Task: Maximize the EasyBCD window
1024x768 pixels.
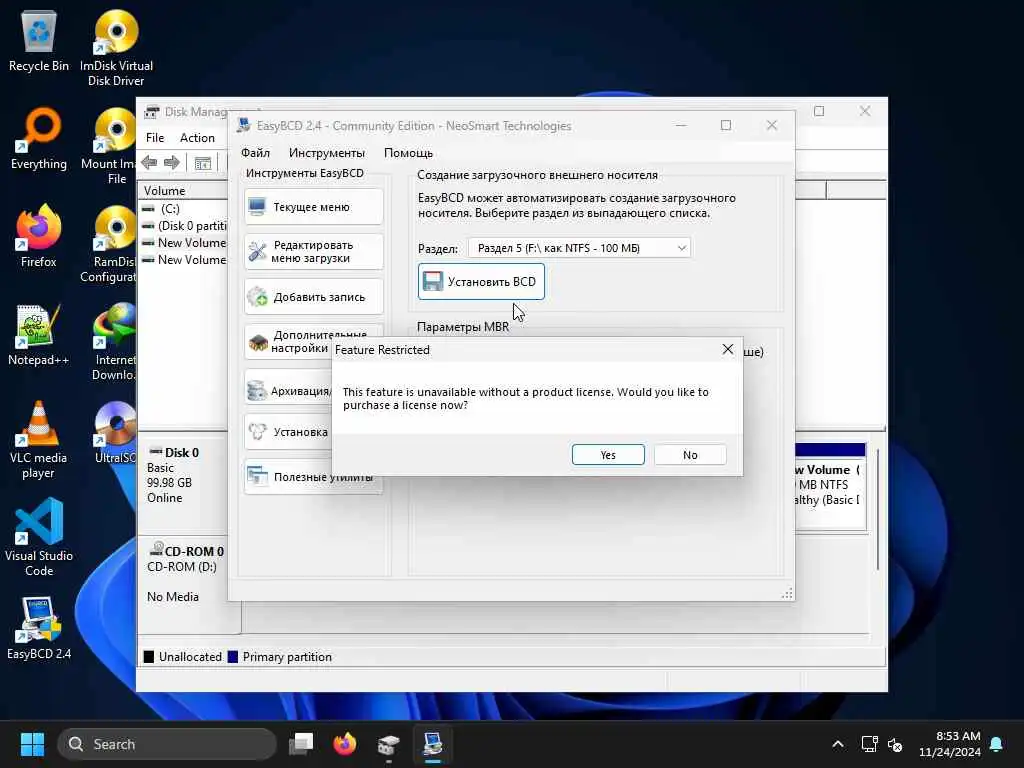Action: pos(726,125)
